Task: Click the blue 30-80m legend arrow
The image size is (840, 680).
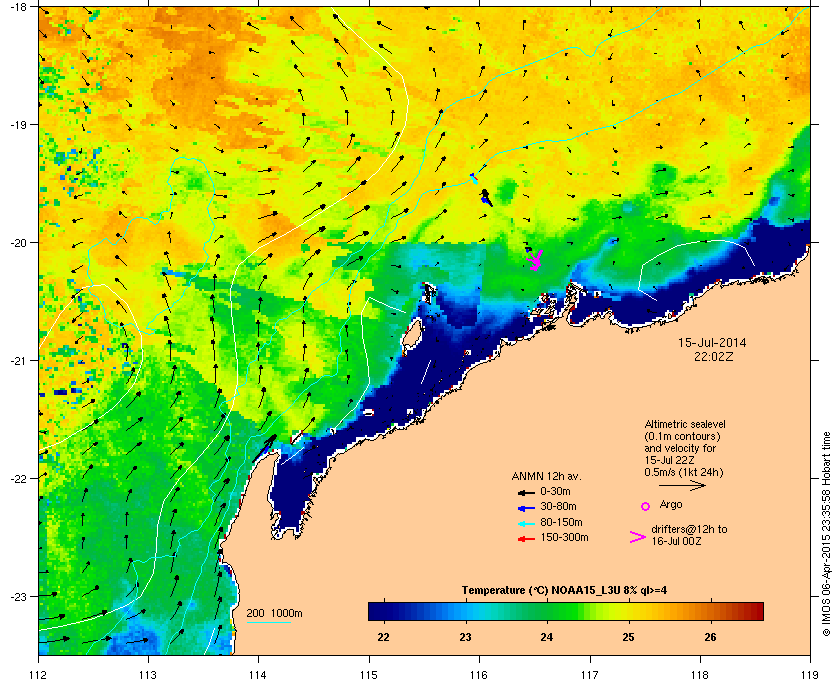Action: (526, 508)
